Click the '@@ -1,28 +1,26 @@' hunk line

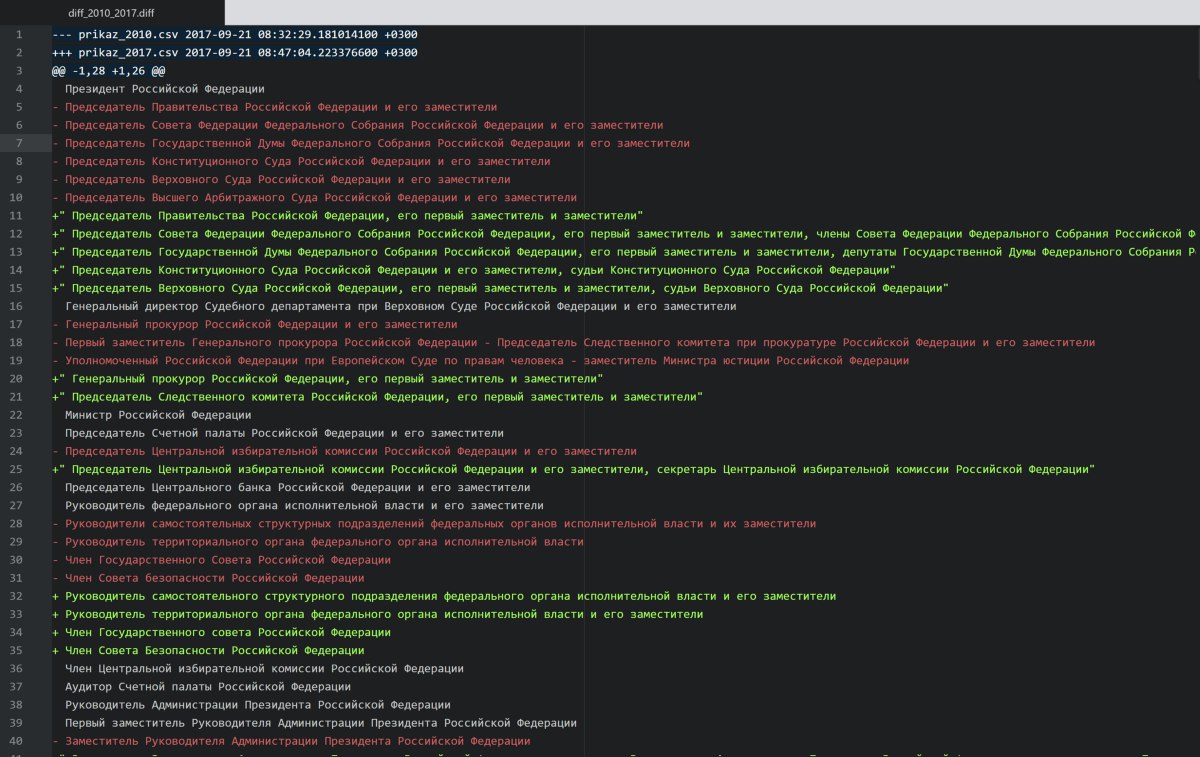pyautogui.click(x=109, y=71)
